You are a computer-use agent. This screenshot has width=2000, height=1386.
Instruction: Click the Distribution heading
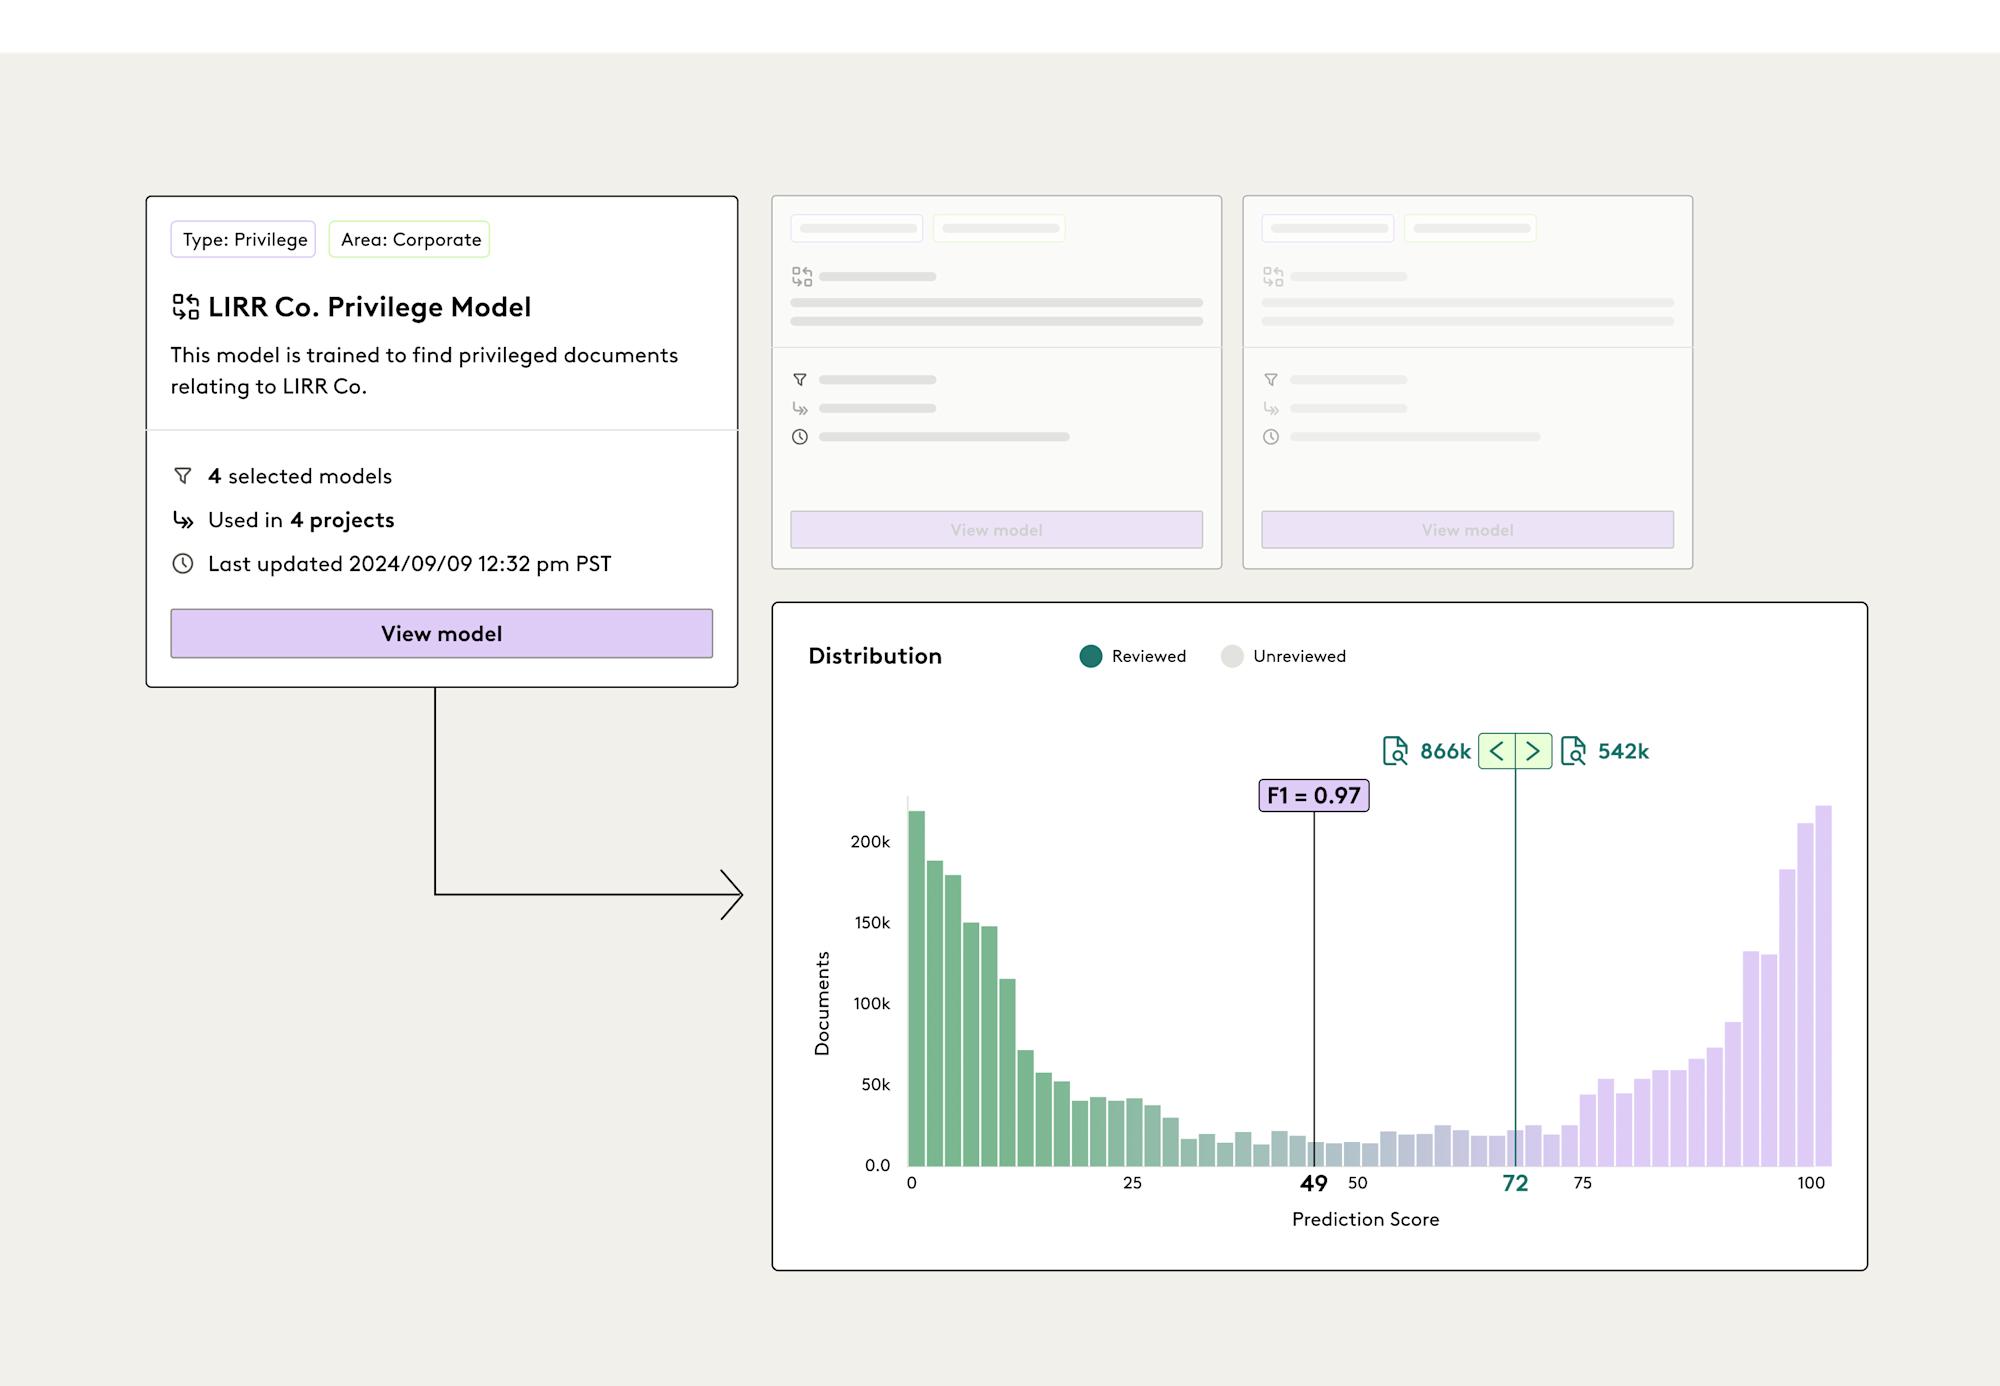875,656
